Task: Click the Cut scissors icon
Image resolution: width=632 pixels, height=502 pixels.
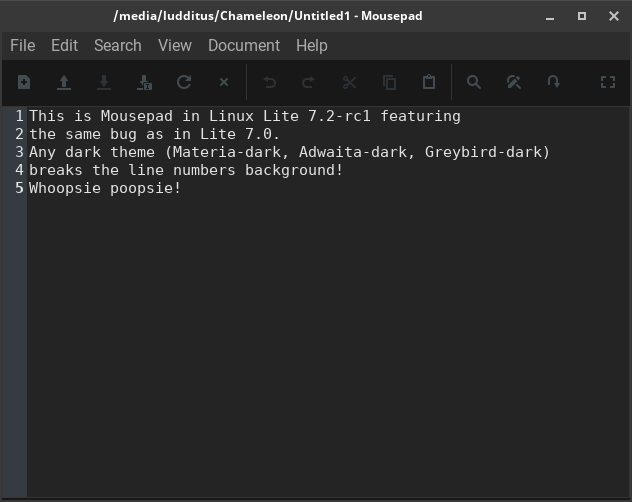Action: coord(349,83)
